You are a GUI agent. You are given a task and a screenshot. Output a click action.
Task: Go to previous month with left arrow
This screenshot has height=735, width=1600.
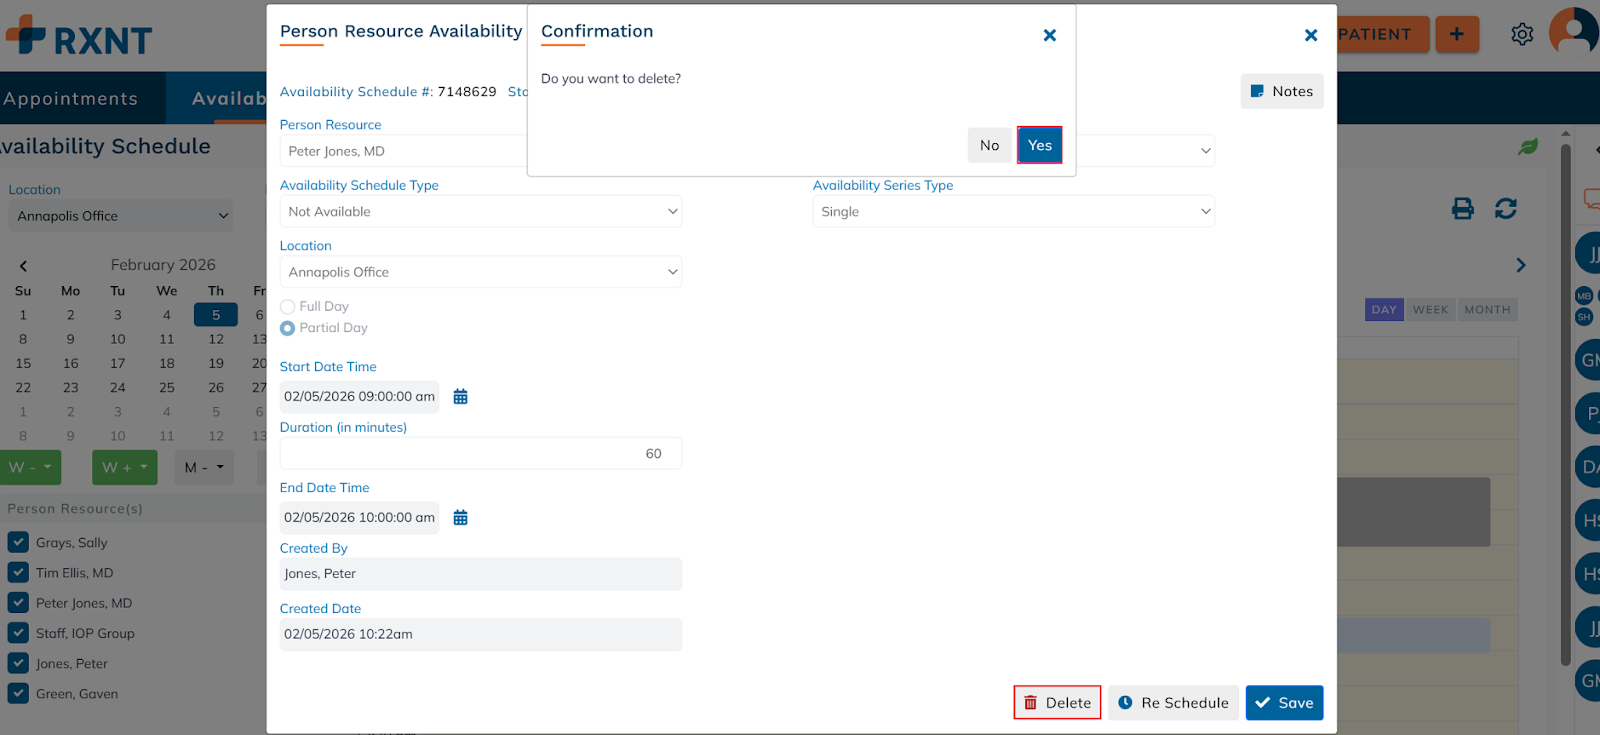tap(23, 266)
